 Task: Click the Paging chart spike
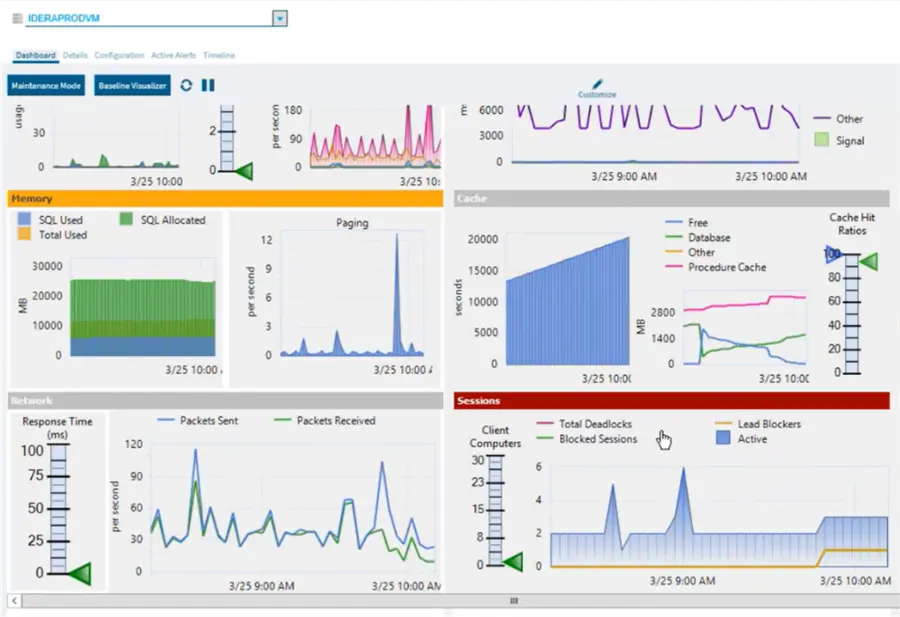tap(396, 293)
